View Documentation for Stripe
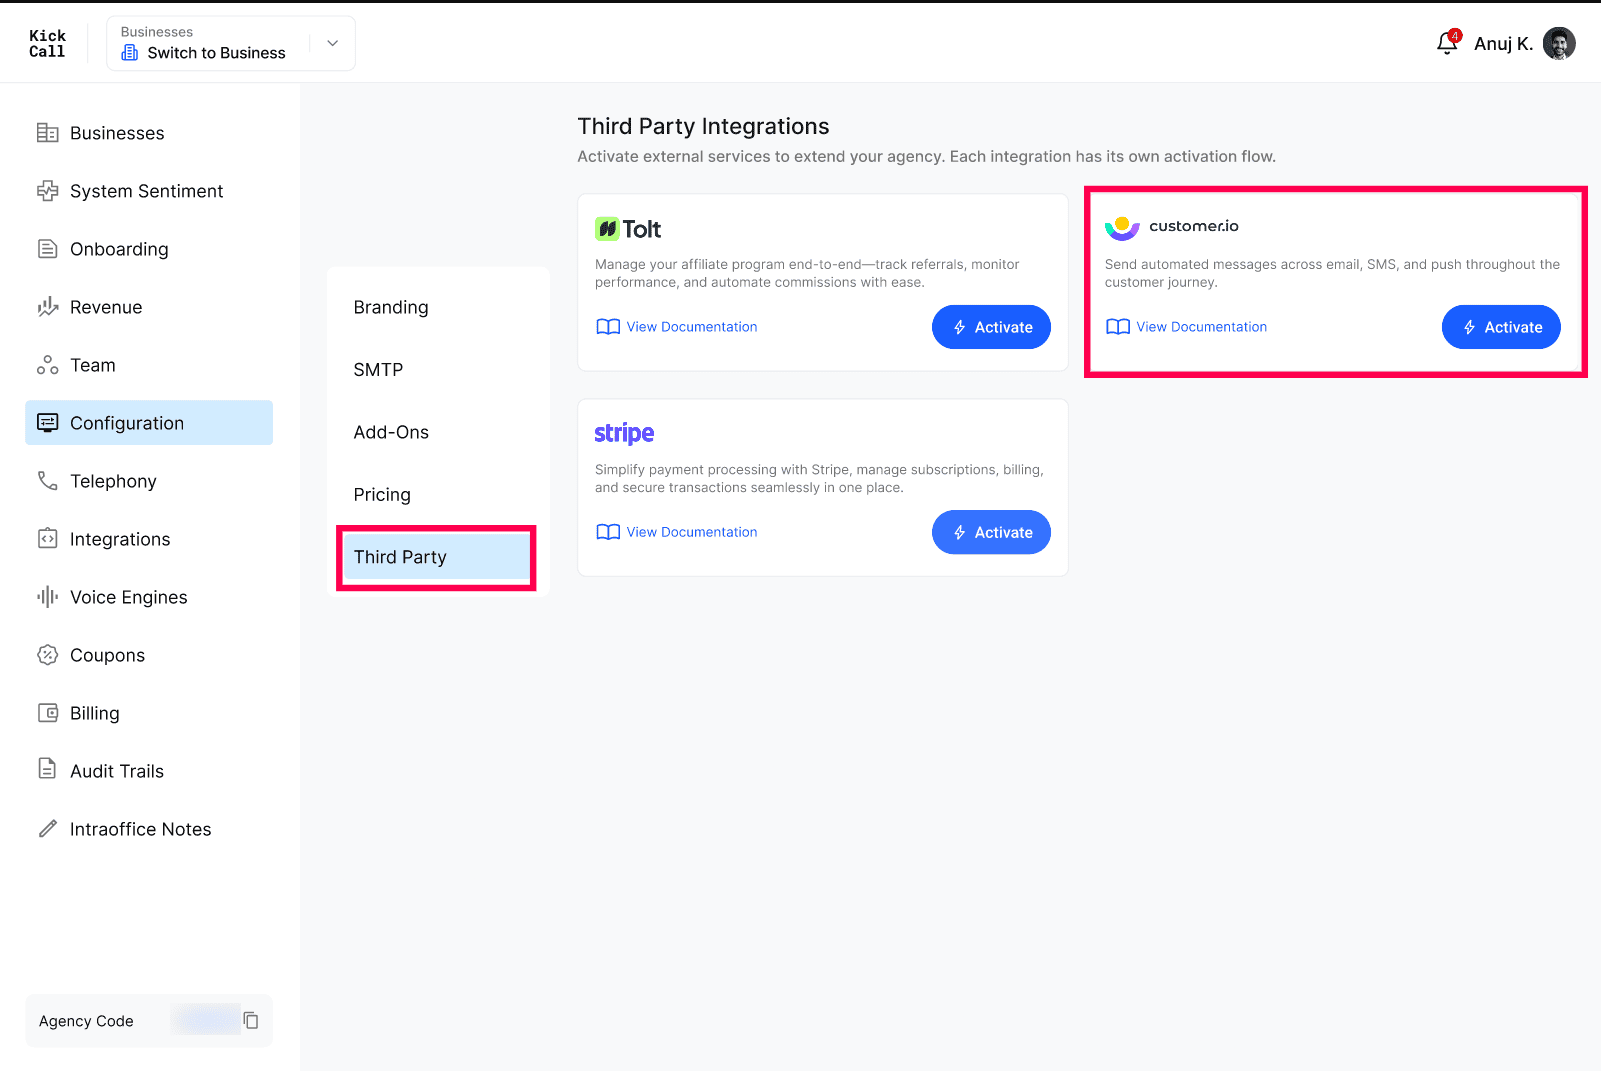This screenshot has height=1071, width=1601. pos(677,532)
